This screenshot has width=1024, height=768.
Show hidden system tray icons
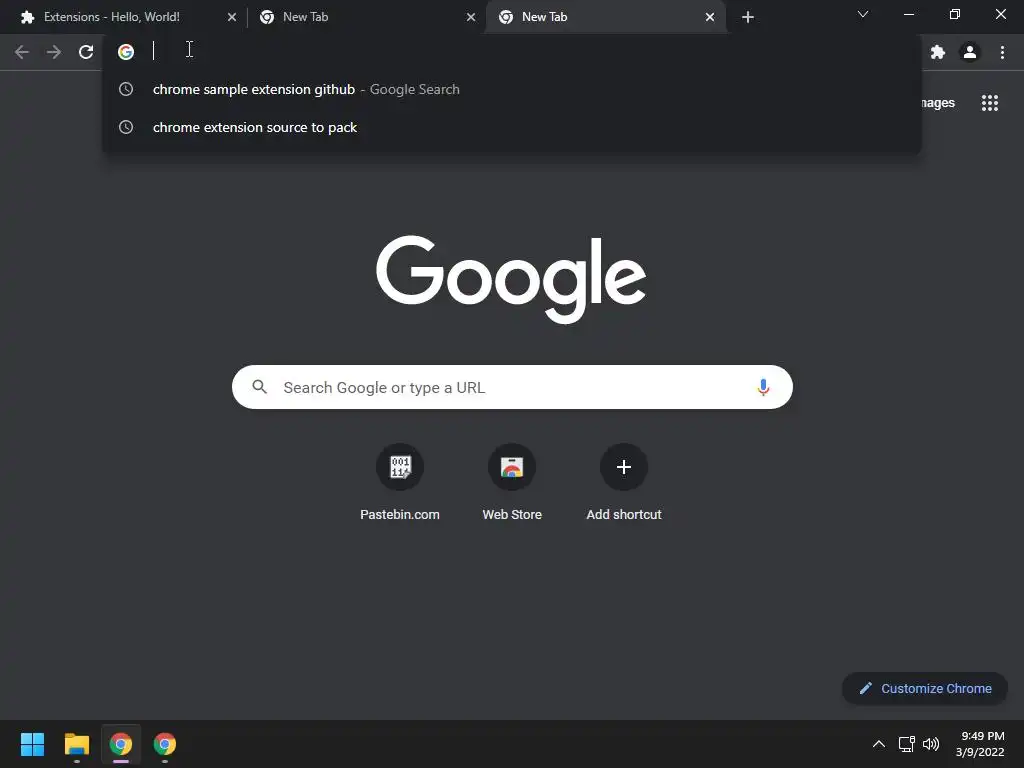pyautogui.click(x=879, y=744)
